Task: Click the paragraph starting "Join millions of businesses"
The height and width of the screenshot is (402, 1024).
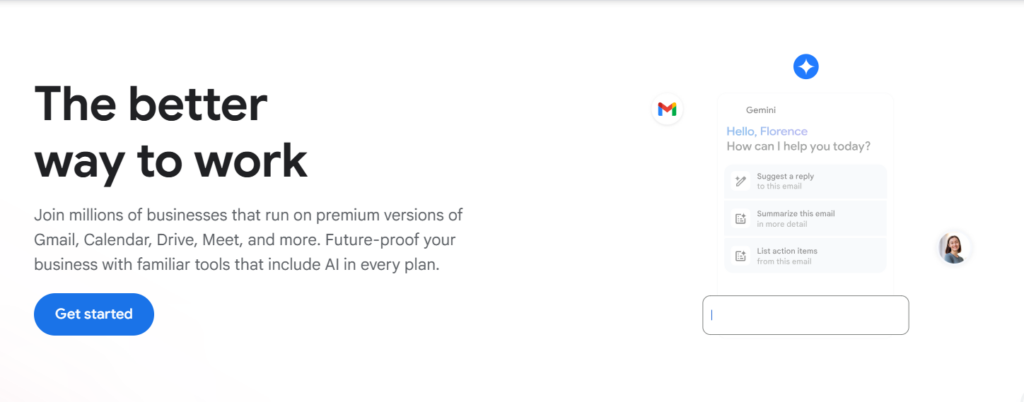Action: pyautogui.click(x=247, y=240)
